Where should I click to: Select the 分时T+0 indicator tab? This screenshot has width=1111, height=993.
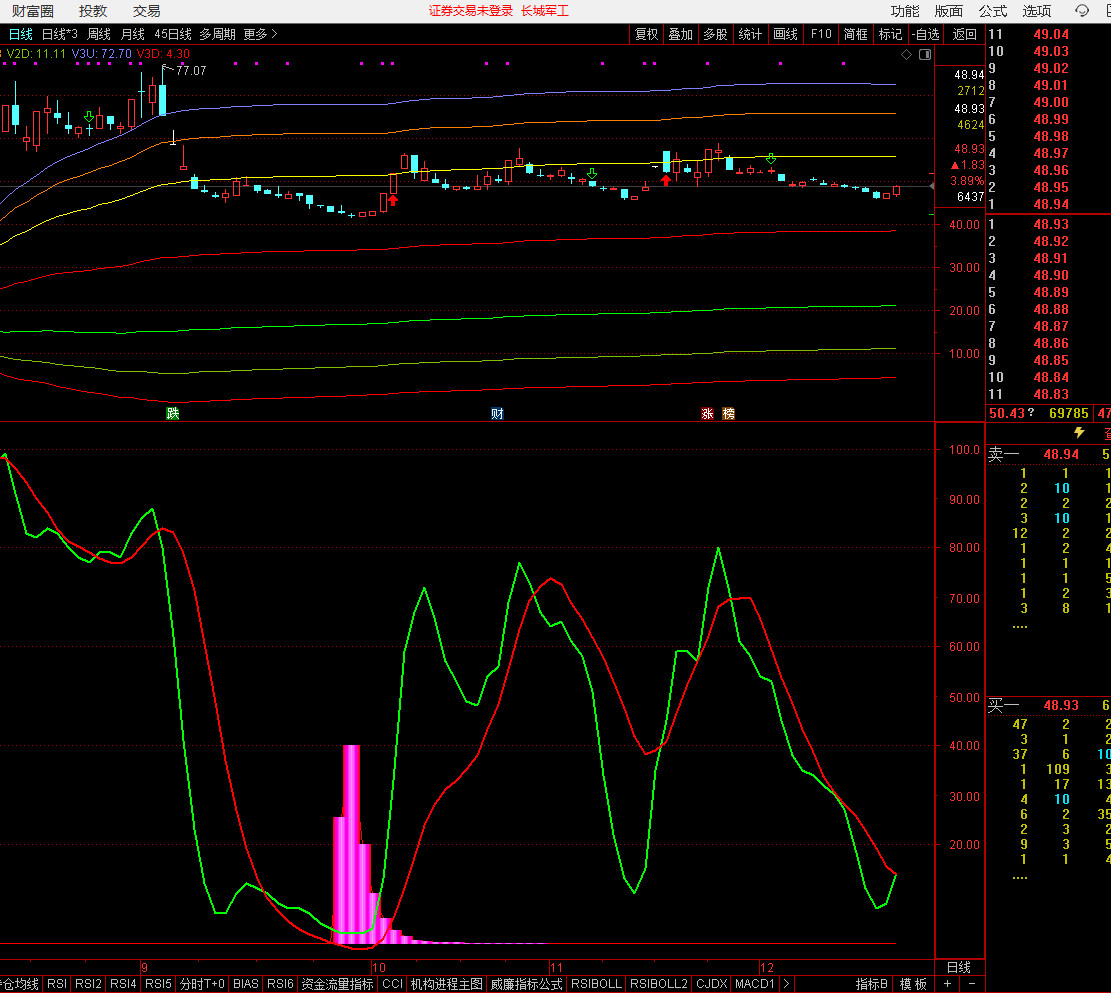click(202, 984)
